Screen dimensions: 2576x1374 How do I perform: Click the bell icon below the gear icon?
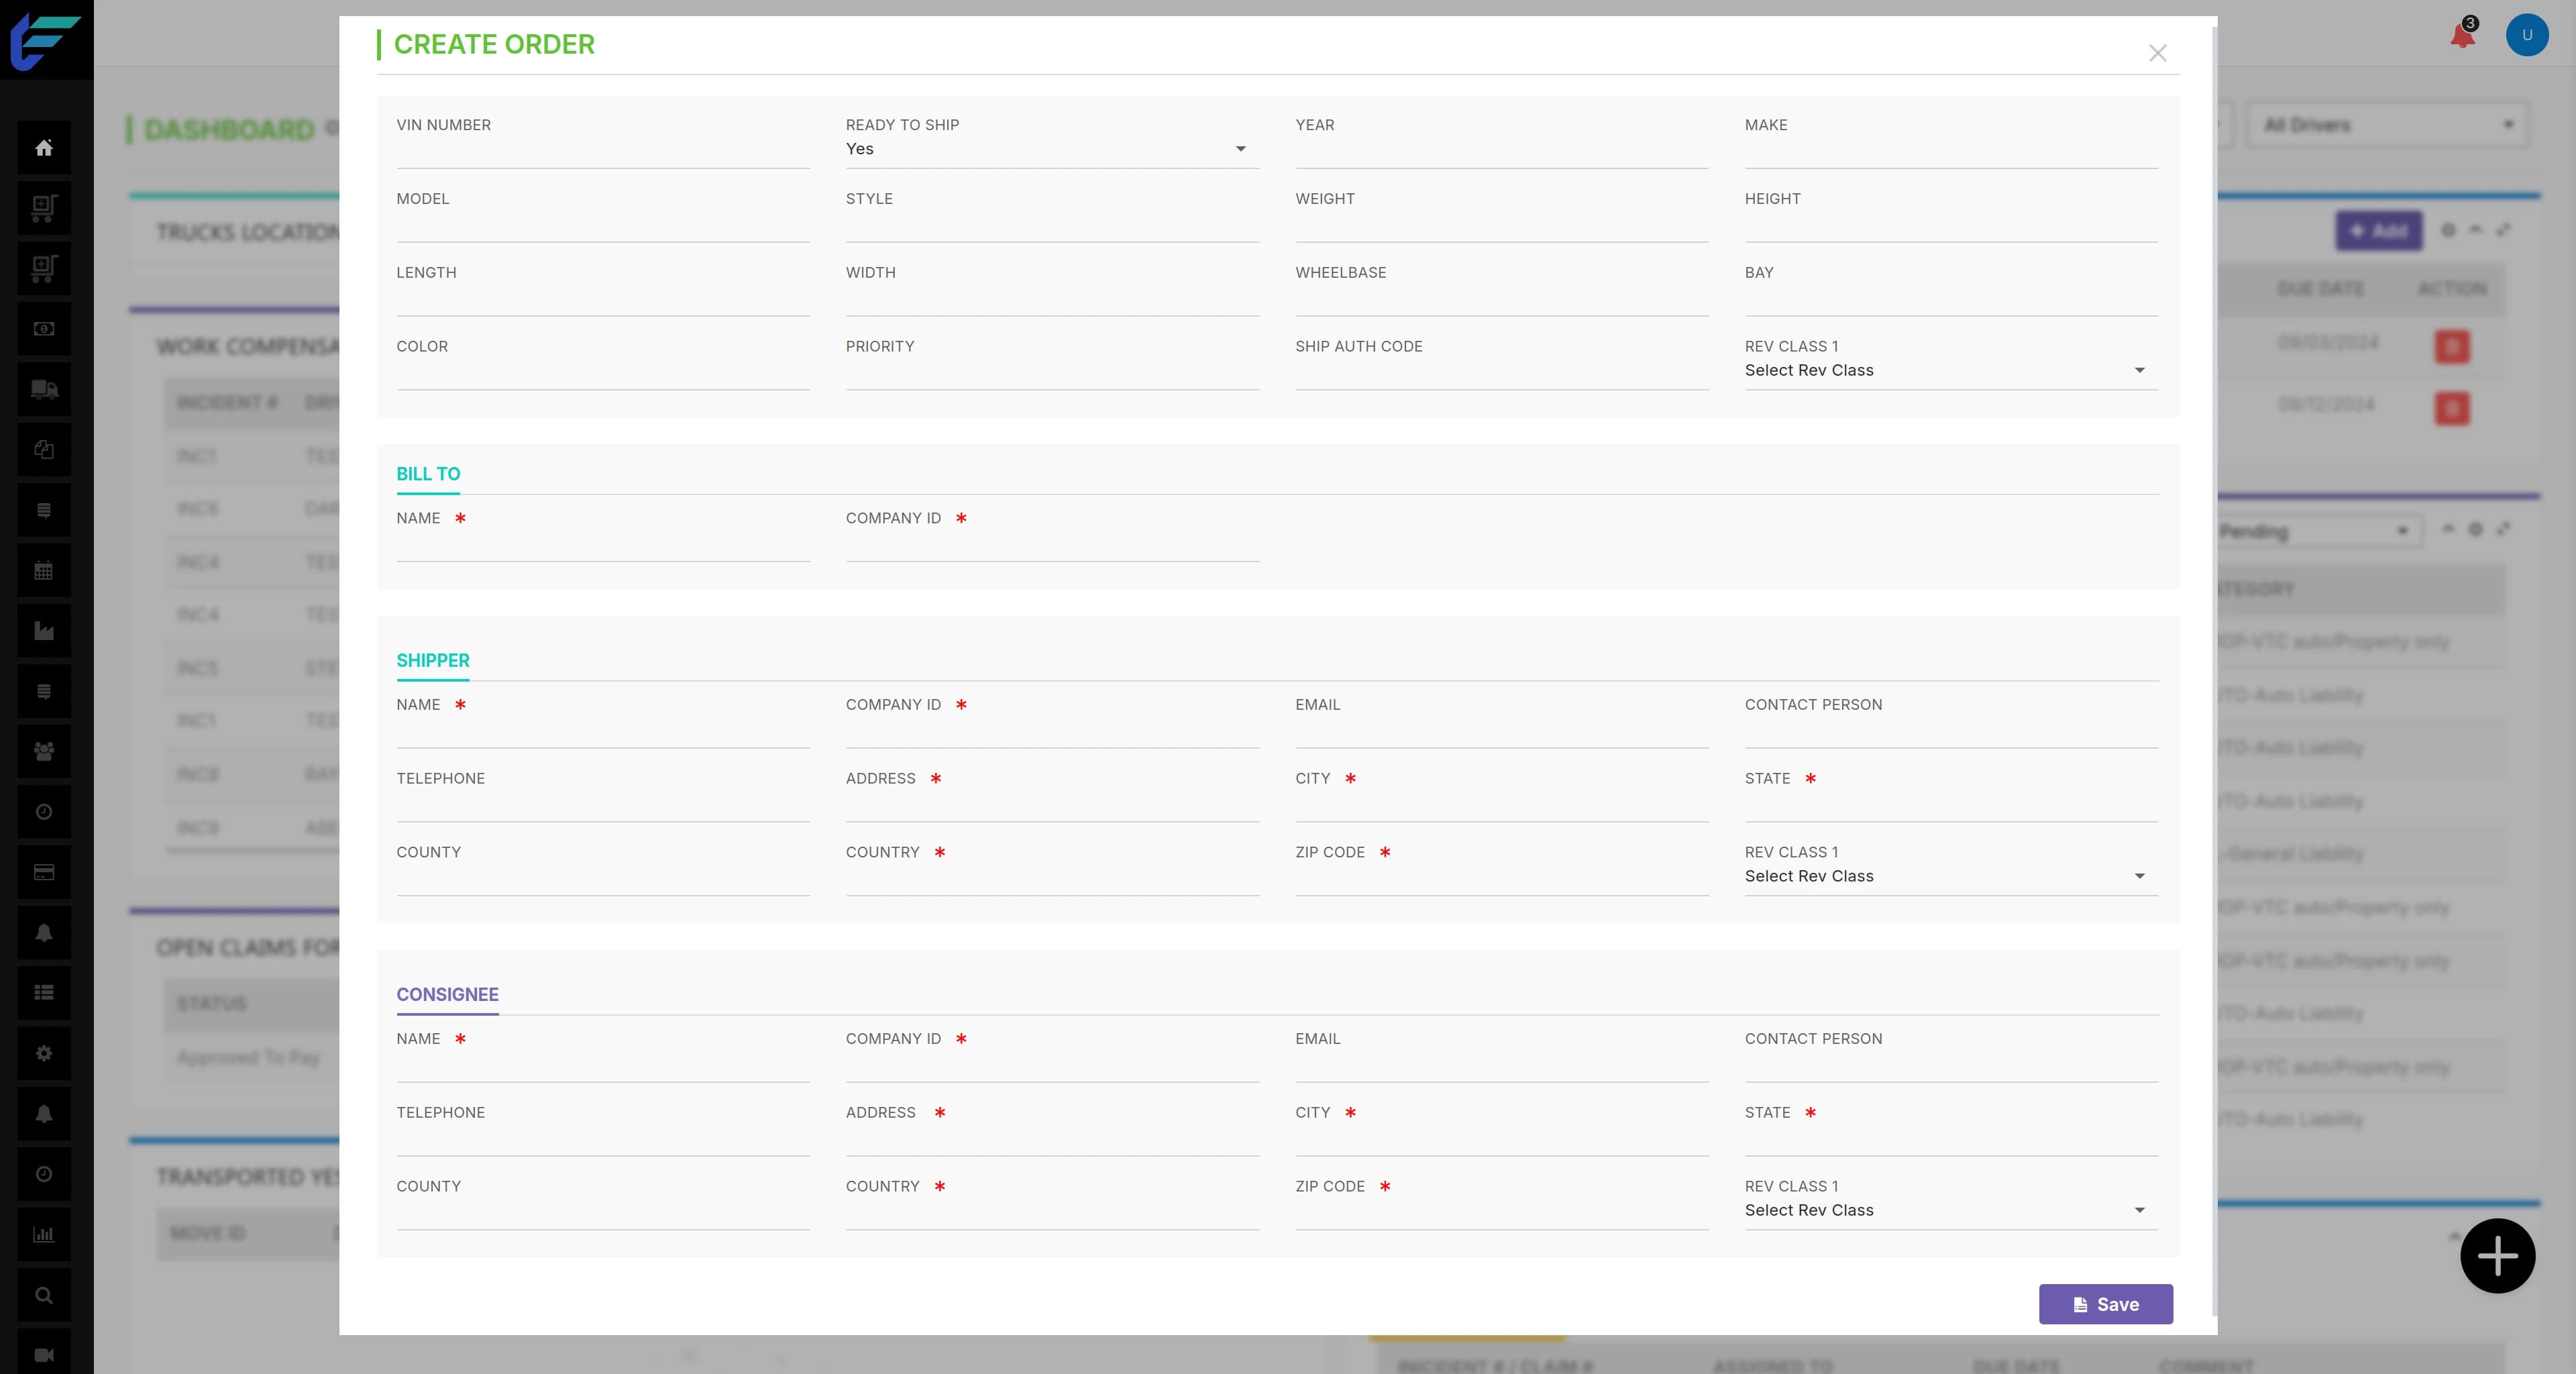point(44,1114)
